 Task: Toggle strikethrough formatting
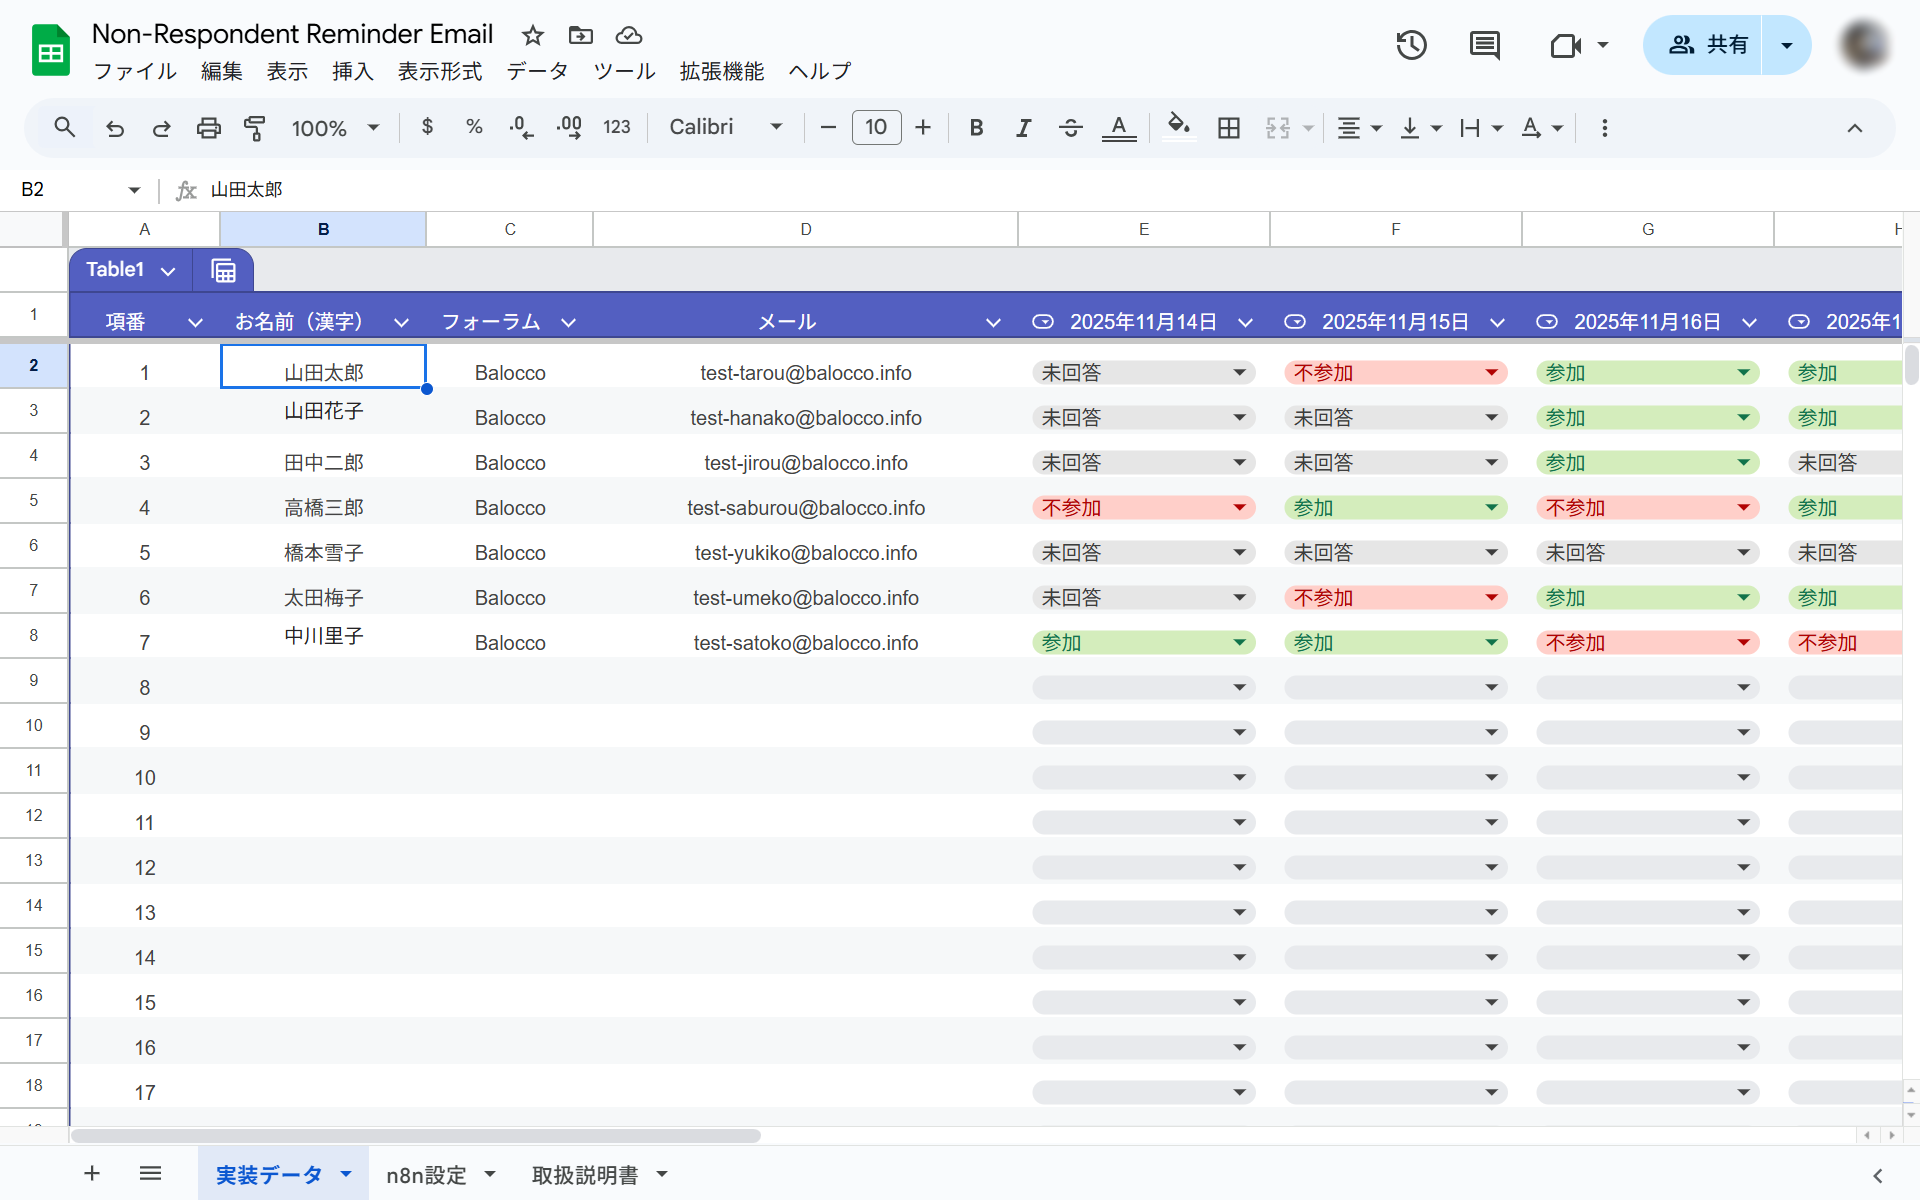[1070, 128]
